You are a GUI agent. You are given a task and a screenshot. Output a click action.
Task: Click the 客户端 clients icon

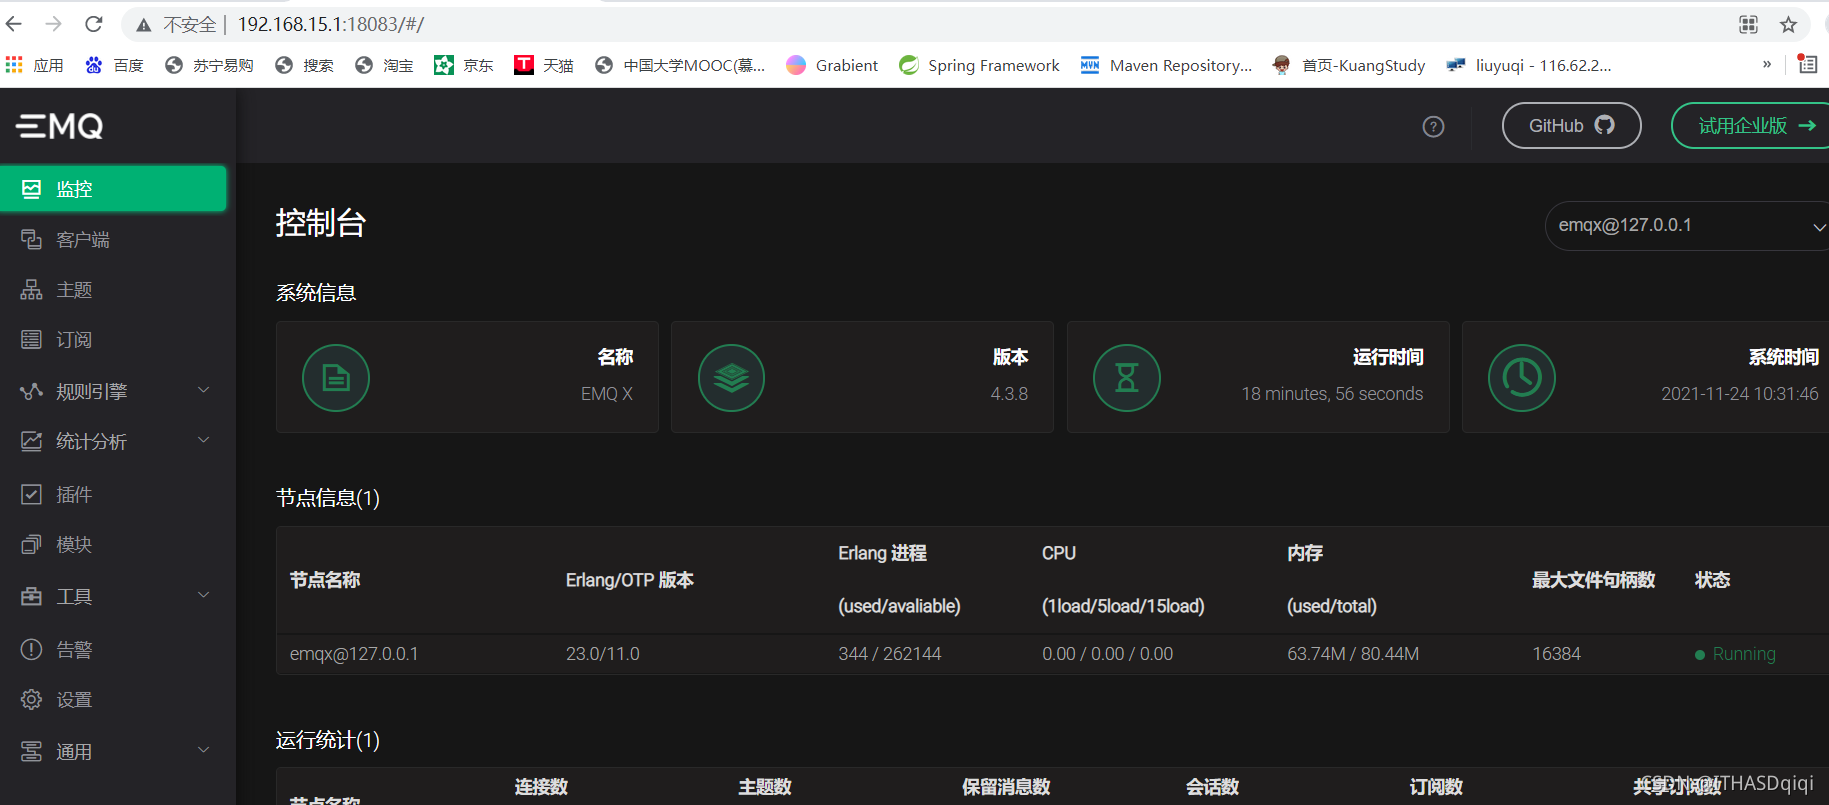pyautogui.click(x=32, y=240)
